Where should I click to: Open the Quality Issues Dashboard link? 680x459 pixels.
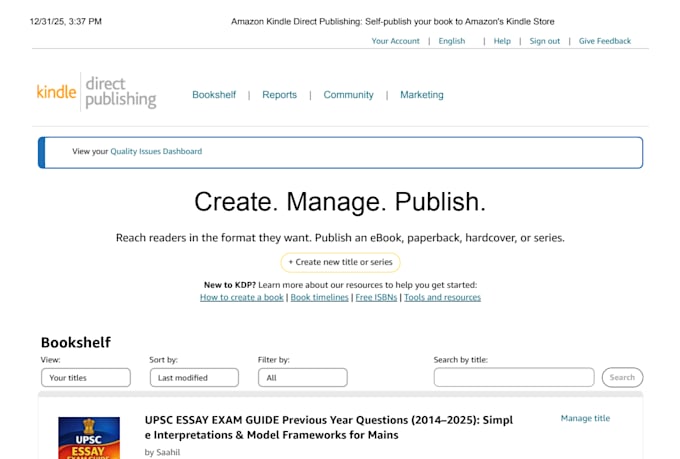(x=156, y=151)
